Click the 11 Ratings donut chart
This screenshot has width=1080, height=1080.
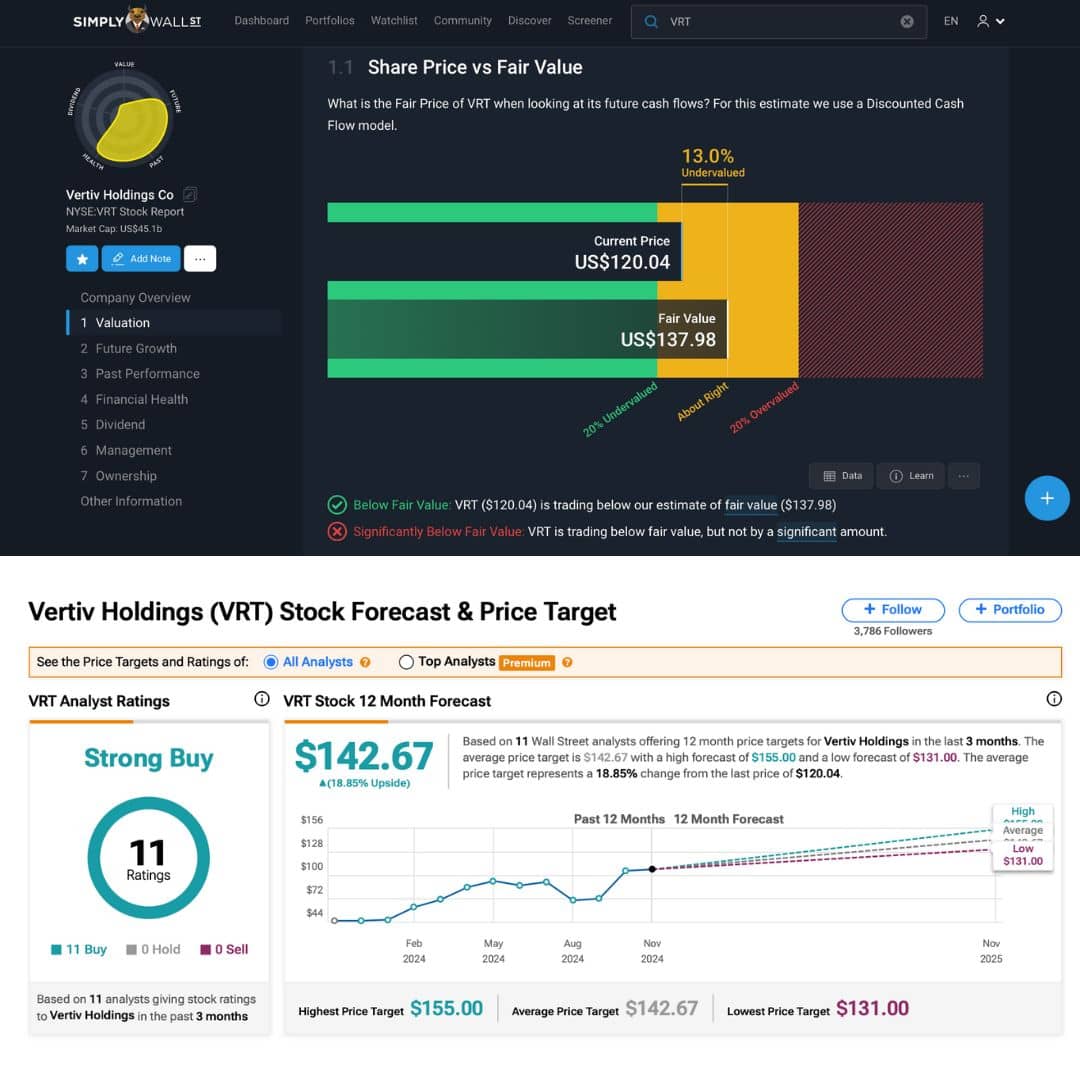click(148, 858)
